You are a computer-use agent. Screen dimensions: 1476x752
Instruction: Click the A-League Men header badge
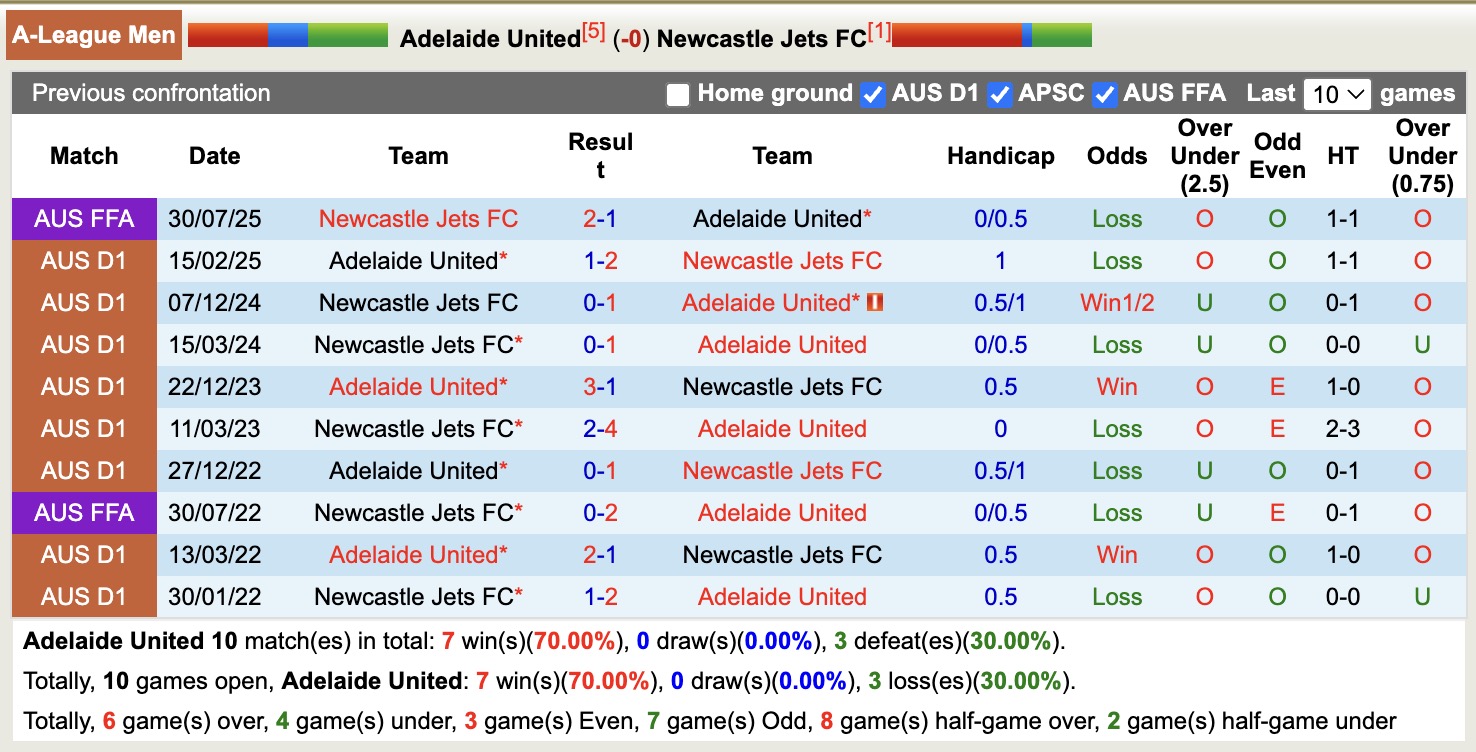pyautogui.click(x=94, y=33)
